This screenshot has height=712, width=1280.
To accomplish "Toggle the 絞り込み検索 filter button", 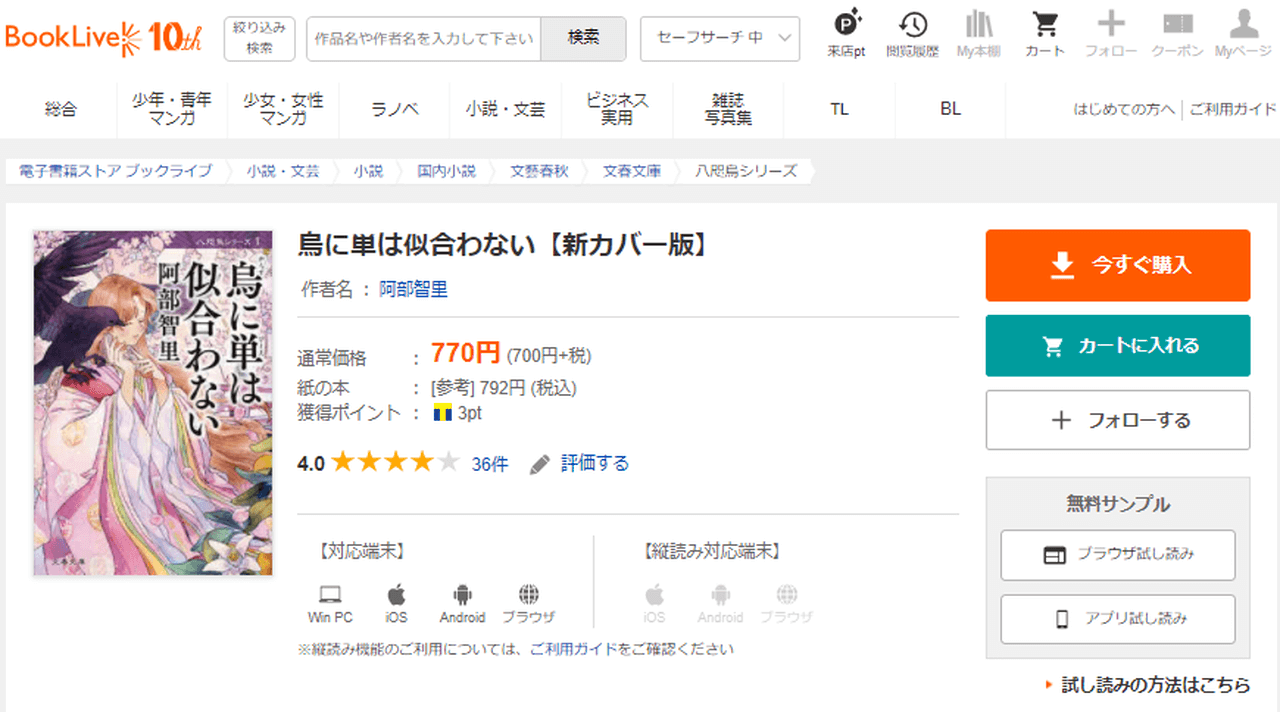I will point(259,38).
